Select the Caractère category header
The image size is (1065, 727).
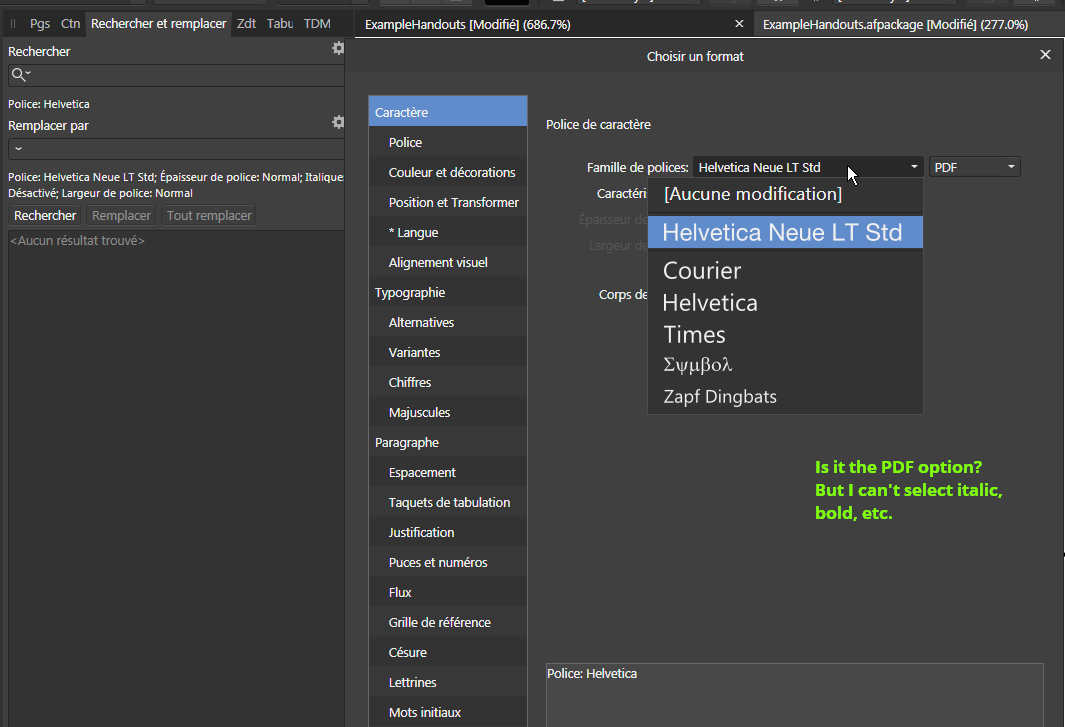pos(448,112)
